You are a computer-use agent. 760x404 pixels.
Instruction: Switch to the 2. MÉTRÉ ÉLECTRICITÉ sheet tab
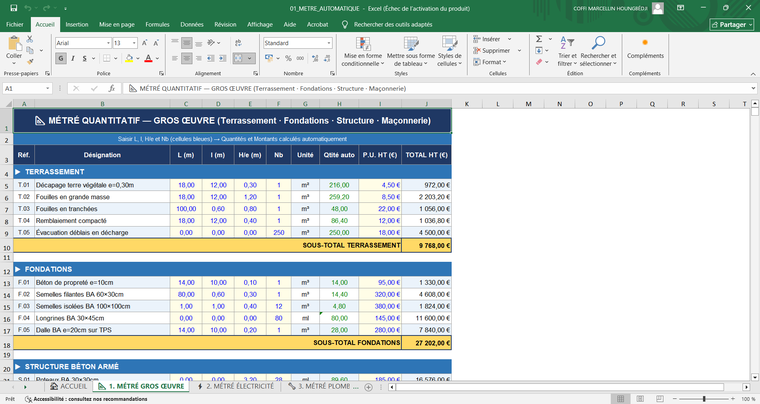[x=238, y=386]
